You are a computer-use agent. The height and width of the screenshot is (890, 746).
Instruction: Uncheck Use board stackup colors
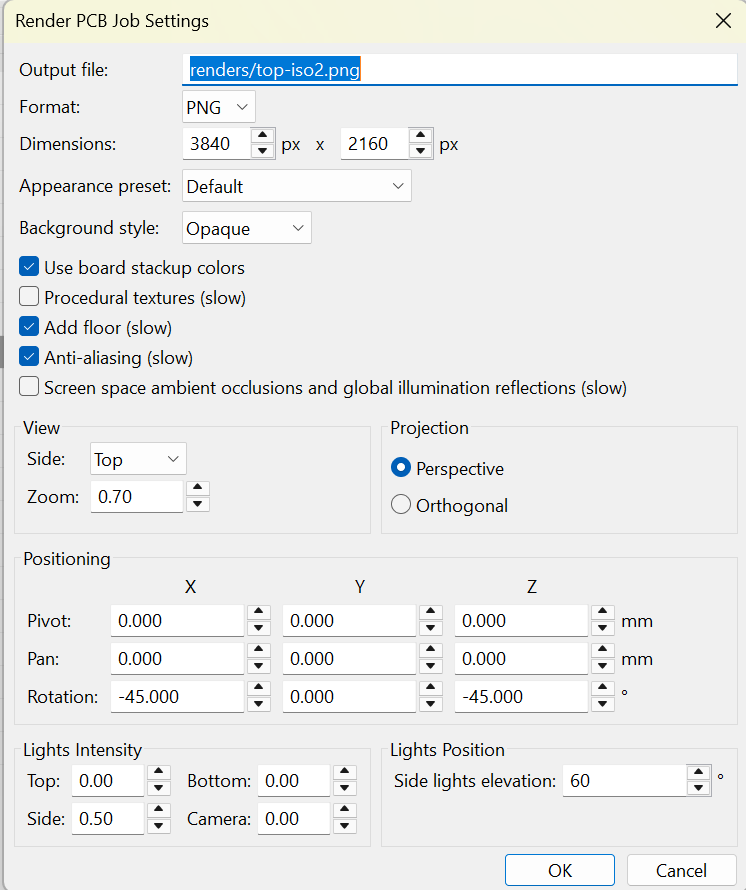point(27,267)
